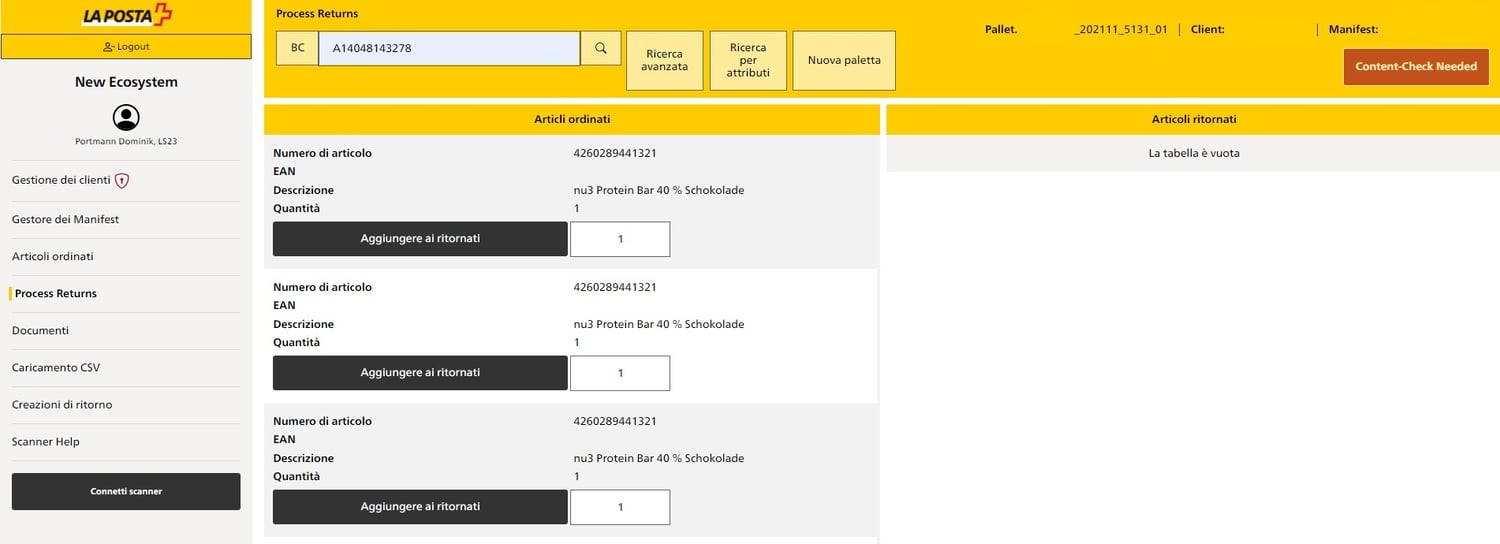The height and width of the screenshot is (544, 1500).
Task: Open Documenti section
Action: (40, 330)
